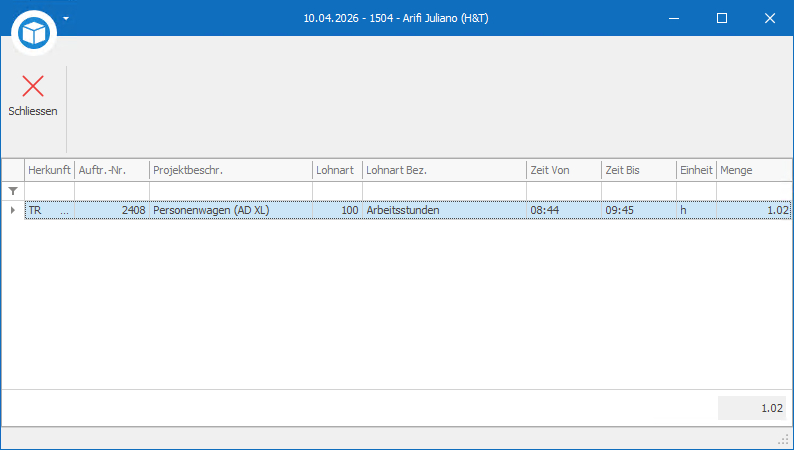794x450 pixels.
Task: Click the Lohnart Bez. column header
Action: tap(445, 170)
